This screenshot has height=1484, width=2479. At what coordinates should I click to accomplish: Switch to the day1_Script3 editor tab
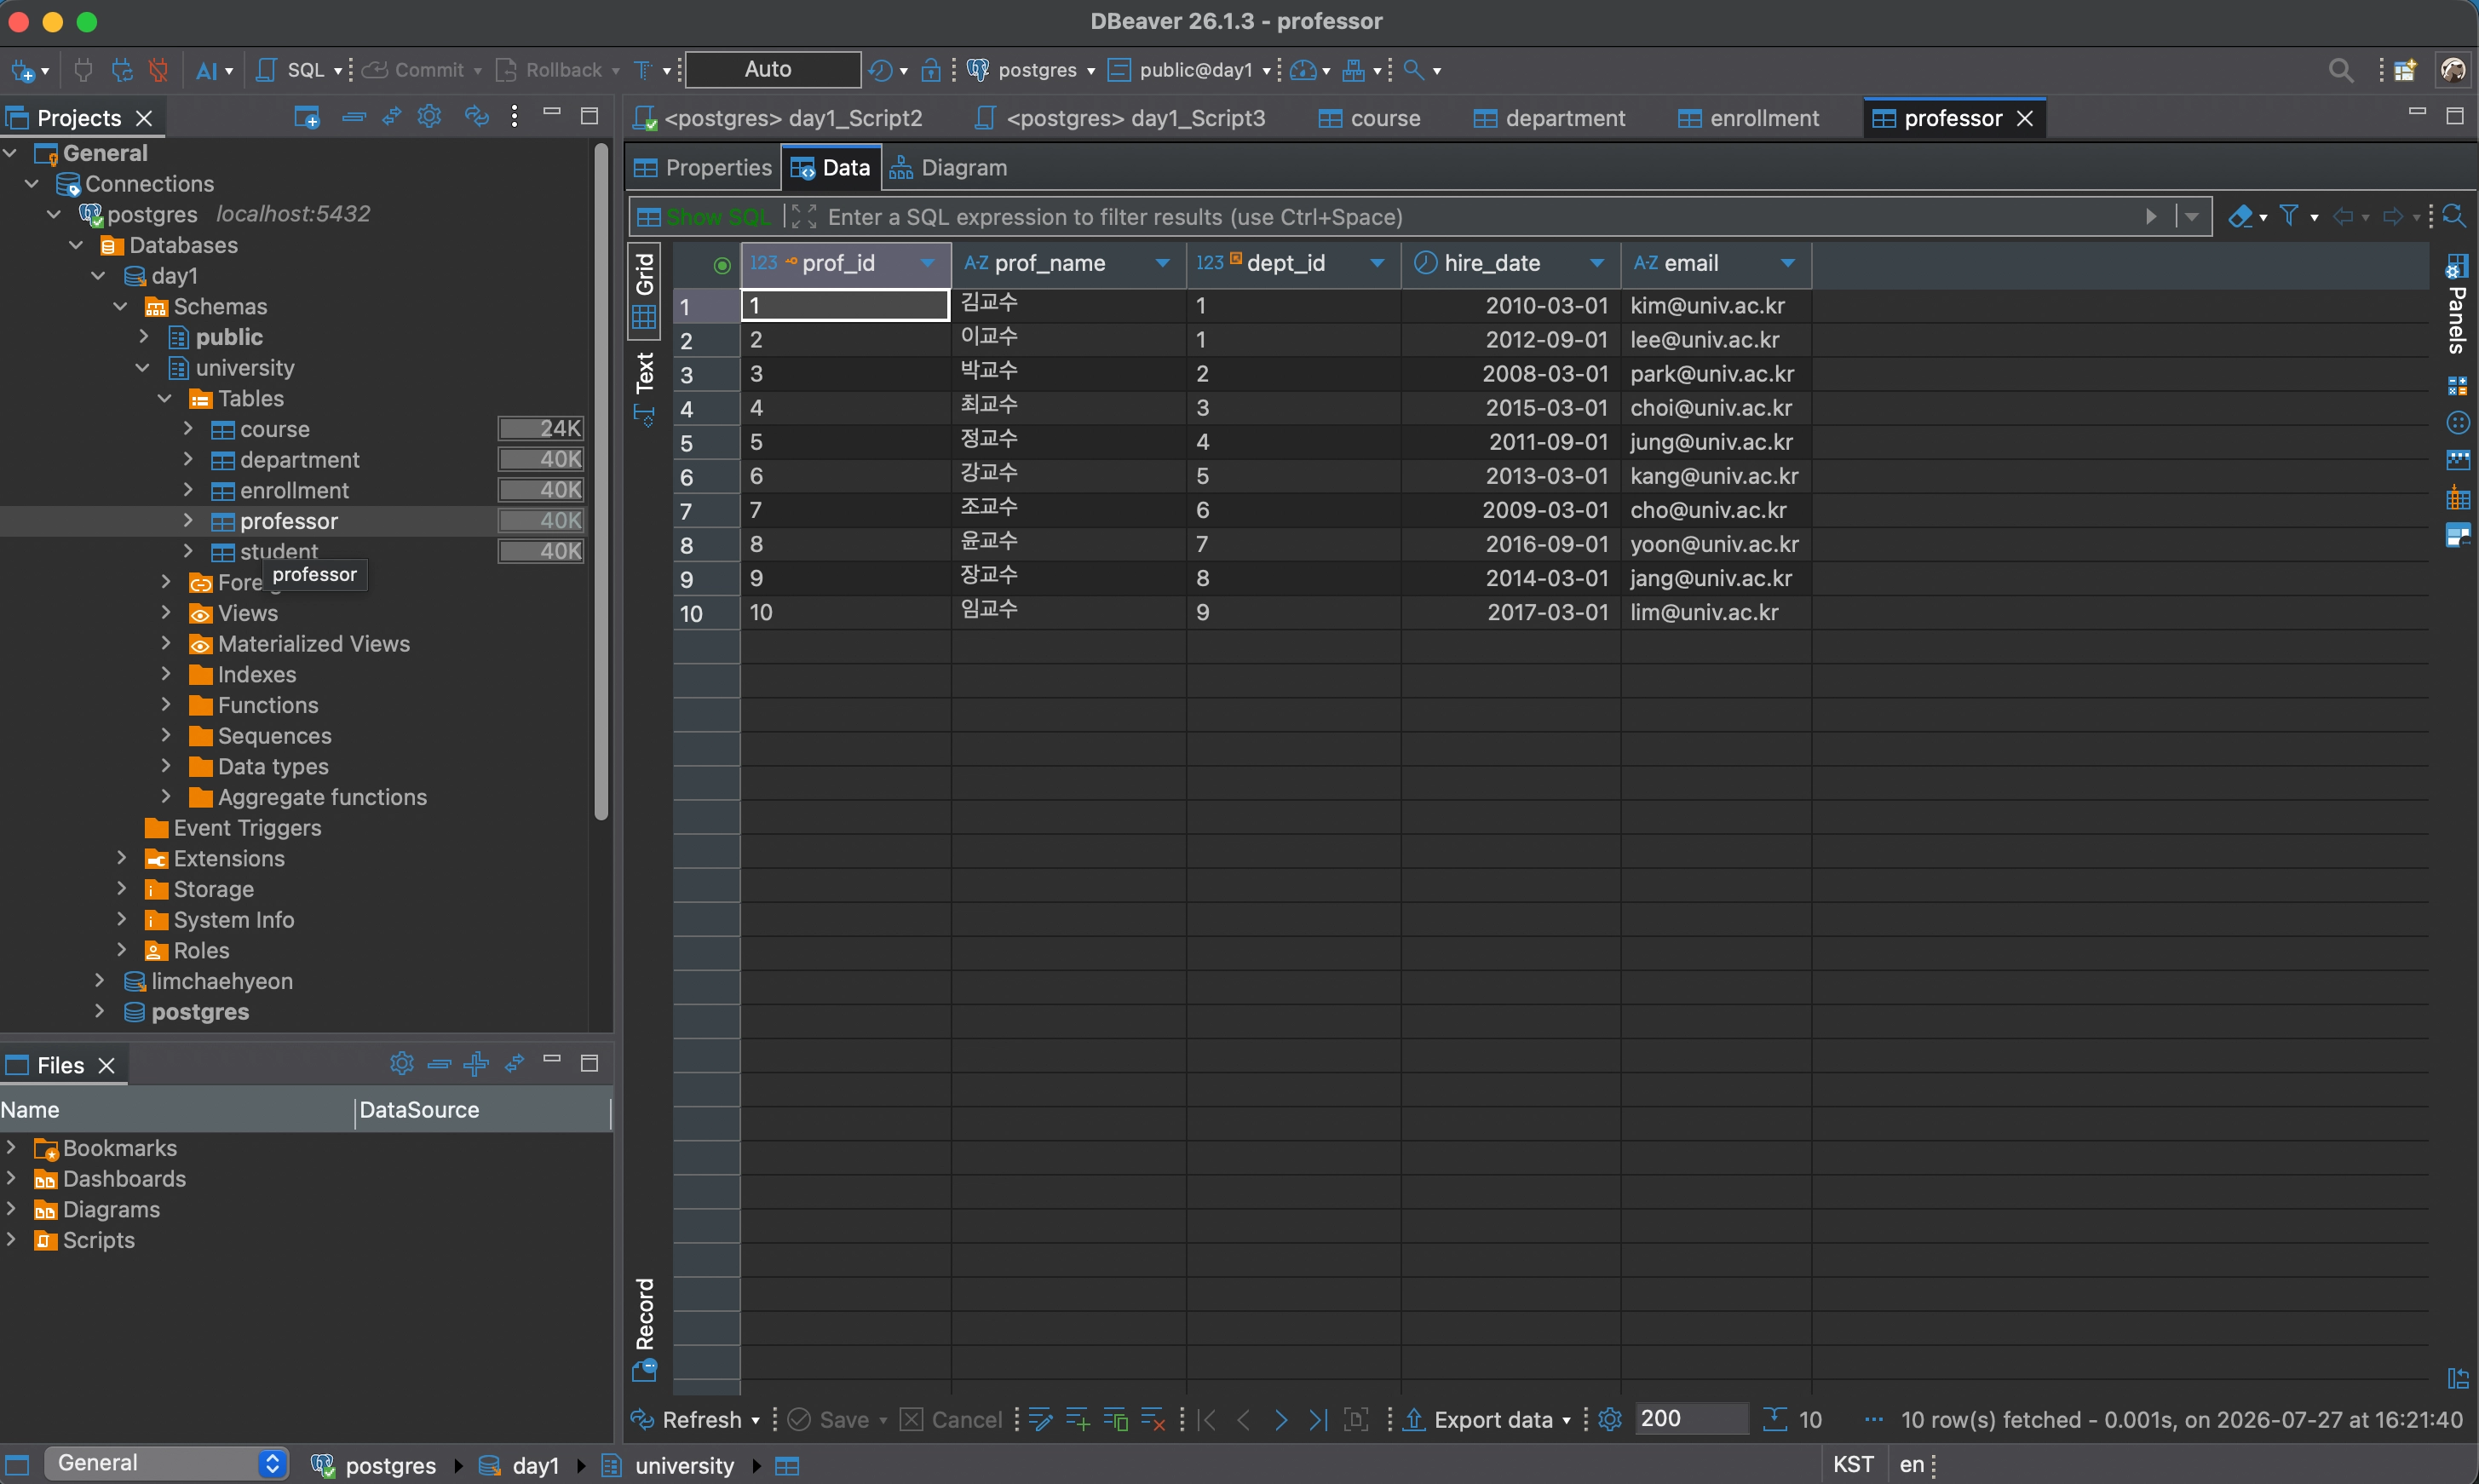[x=1120, y=118]
